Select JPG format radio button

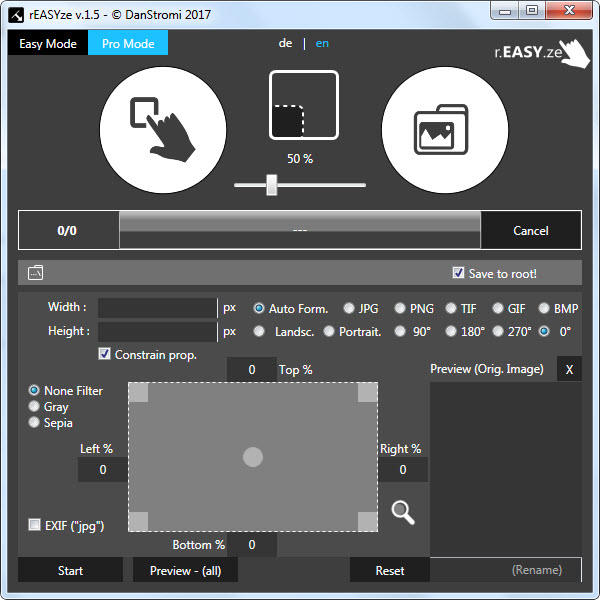tap(349, 308)
